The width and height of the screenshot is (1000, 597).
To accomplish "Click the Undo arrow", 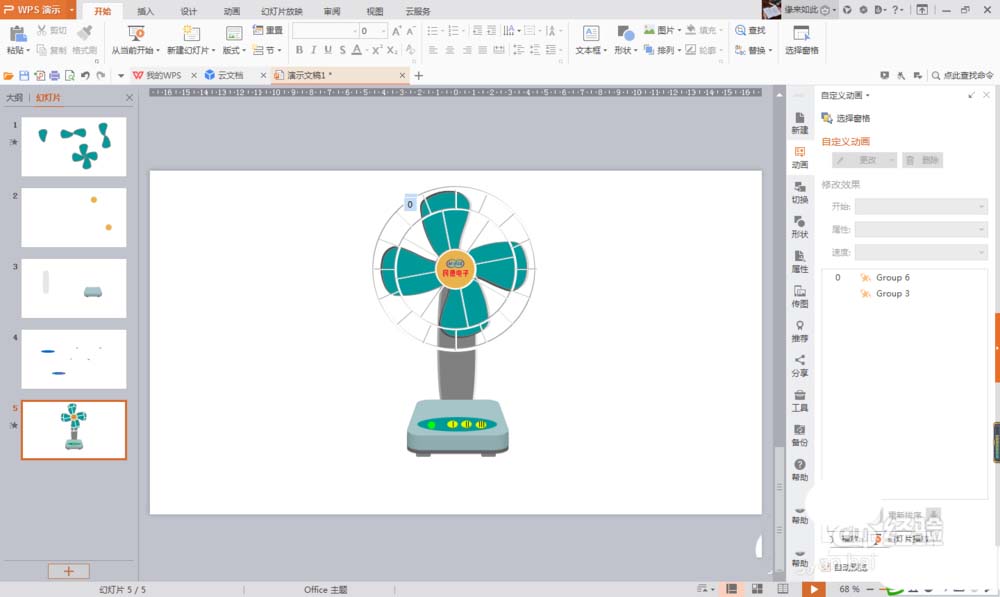I will pos(85,75).
